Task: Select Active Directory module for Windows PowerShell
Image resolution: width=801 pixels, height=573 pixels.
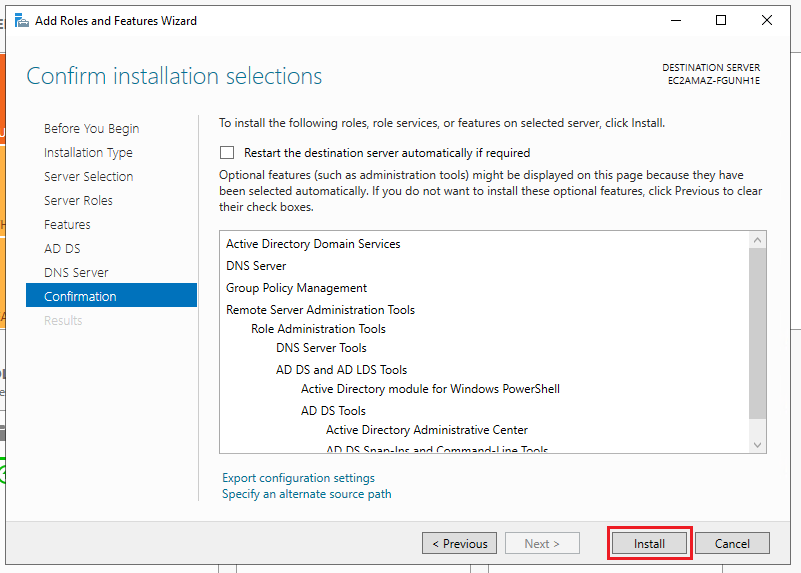Action: (x=430, y=389)
